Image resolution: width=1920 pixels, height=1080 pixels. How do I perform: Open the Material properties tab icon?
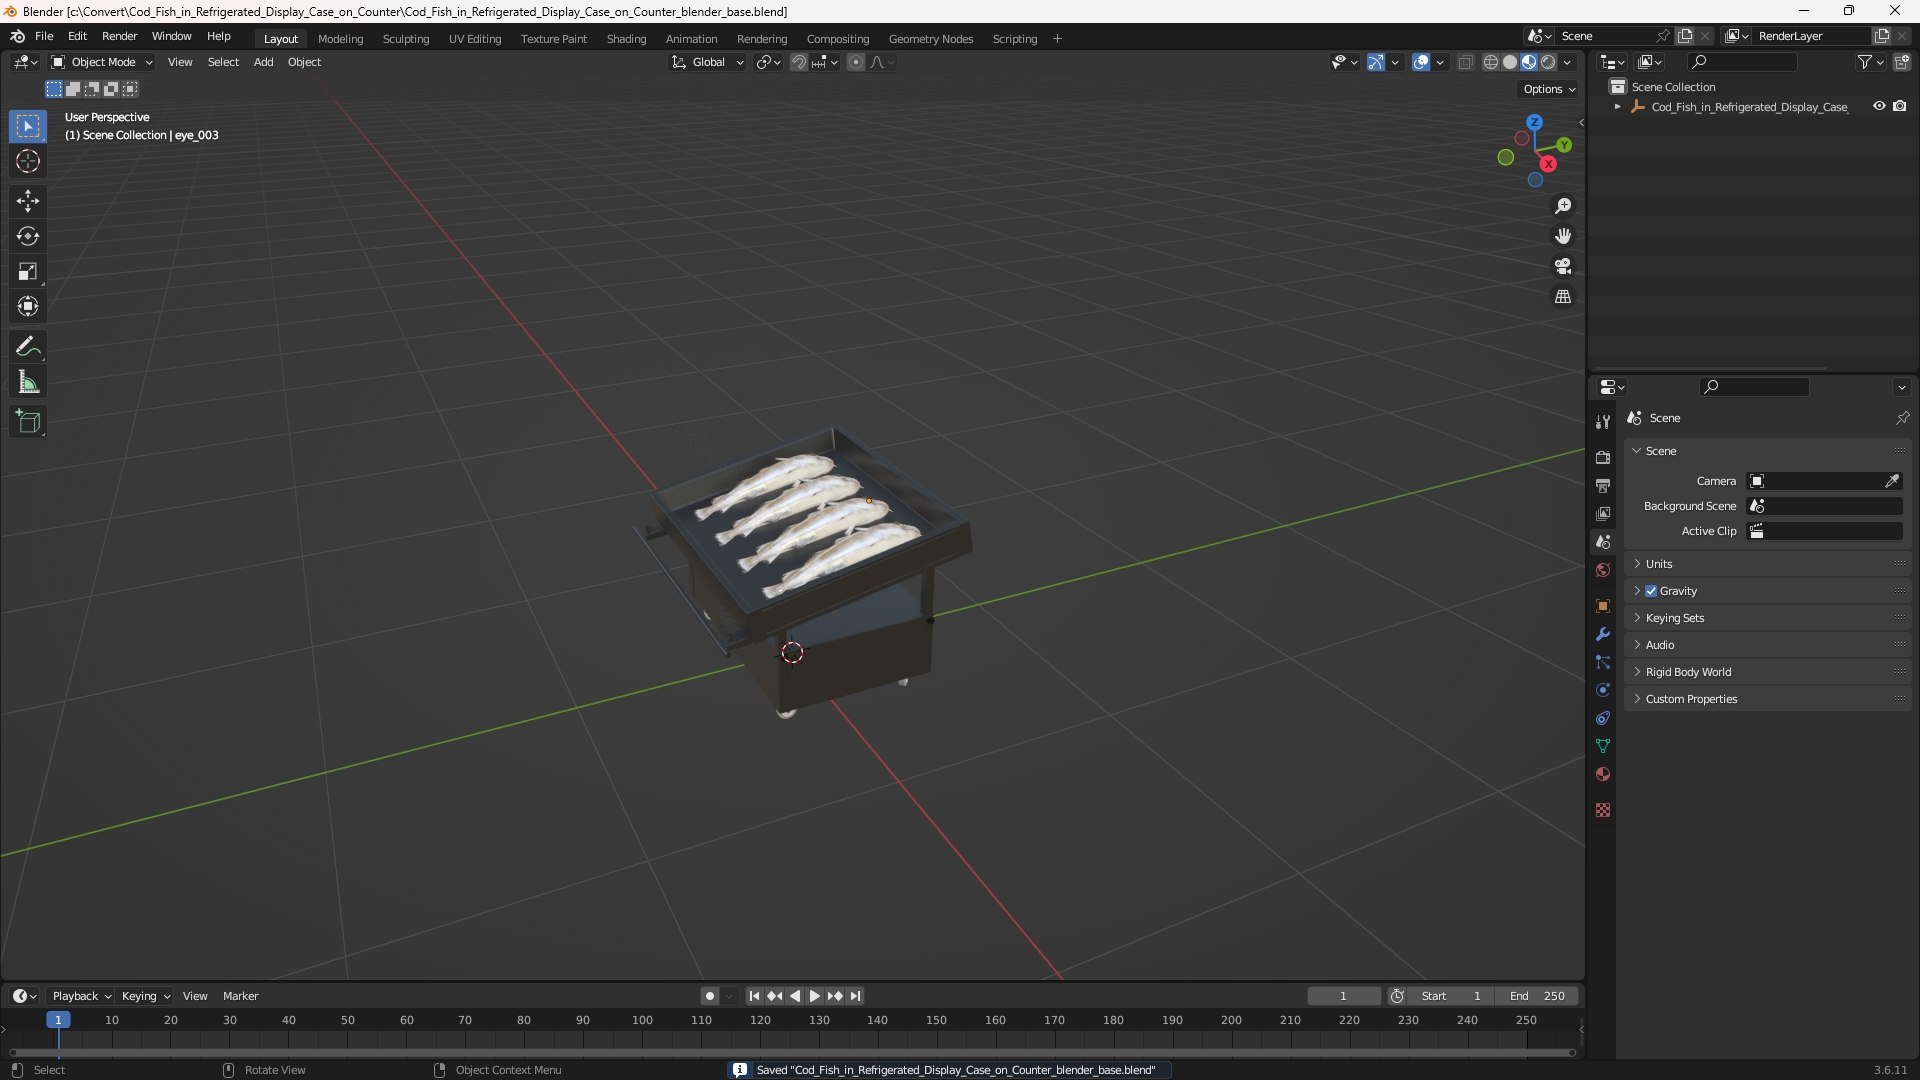(x=1603, y=774)
